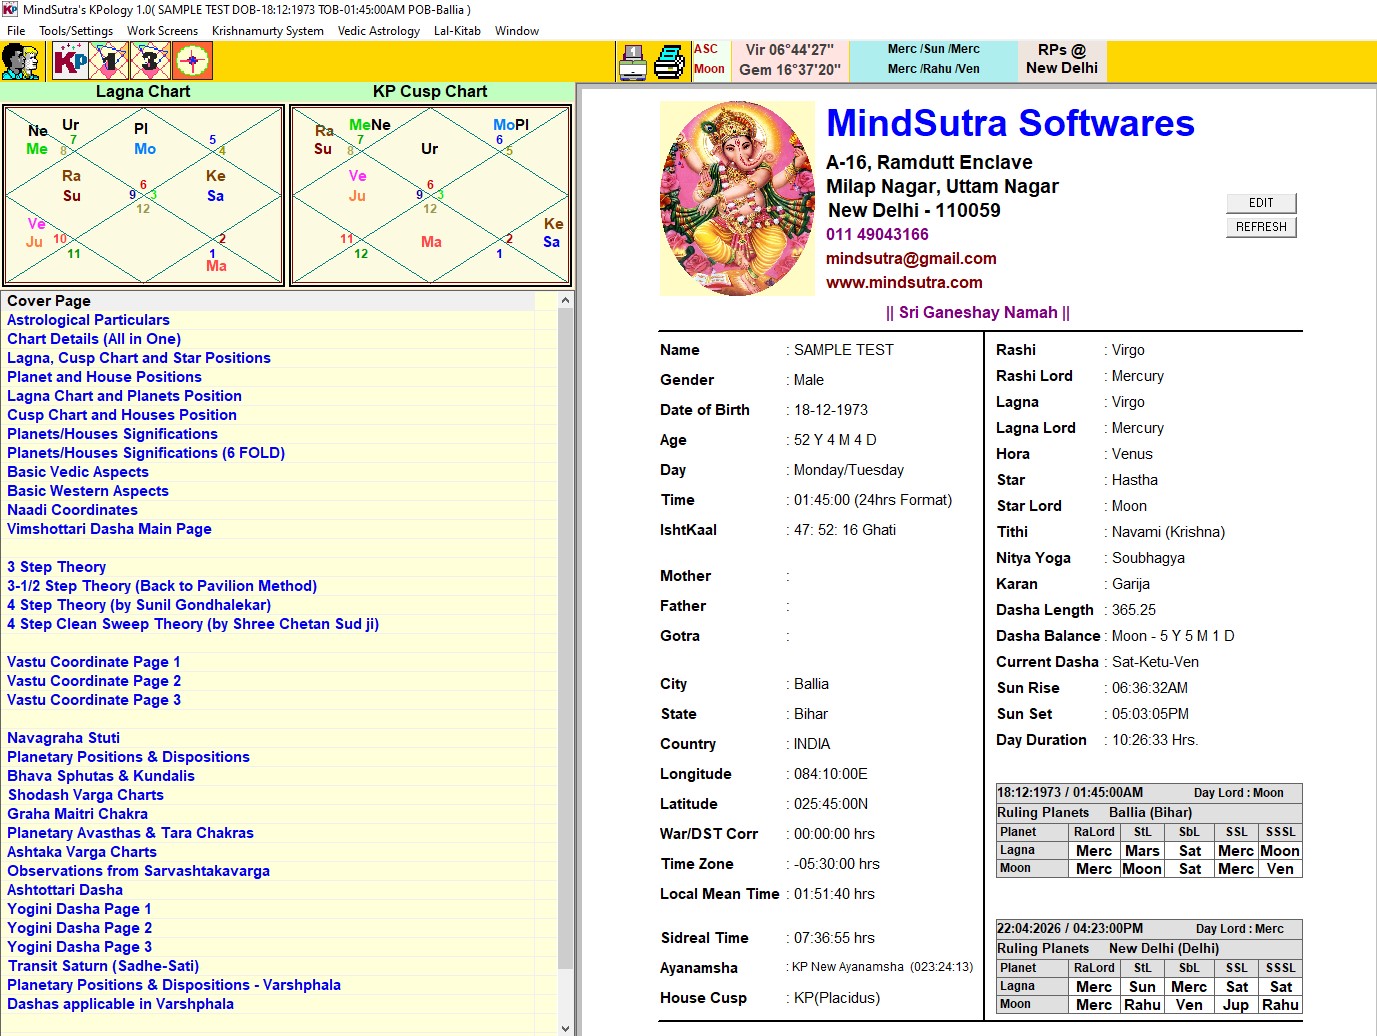Open the Vedic Astrology menu
The image size is (1377, 1036).
click(x=379, y=31)
